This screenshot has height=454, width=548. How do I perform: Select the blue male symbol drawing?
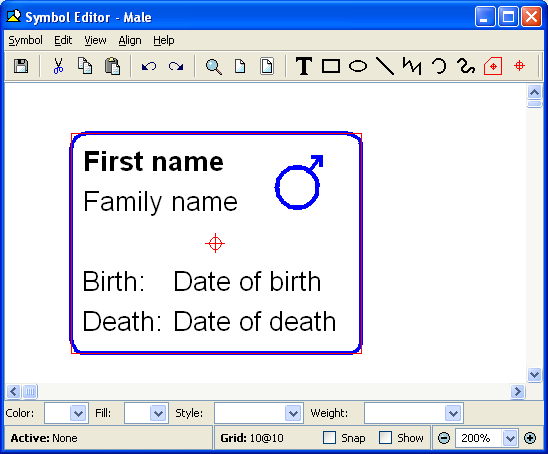pyautogui.click(x=299, y=182)
